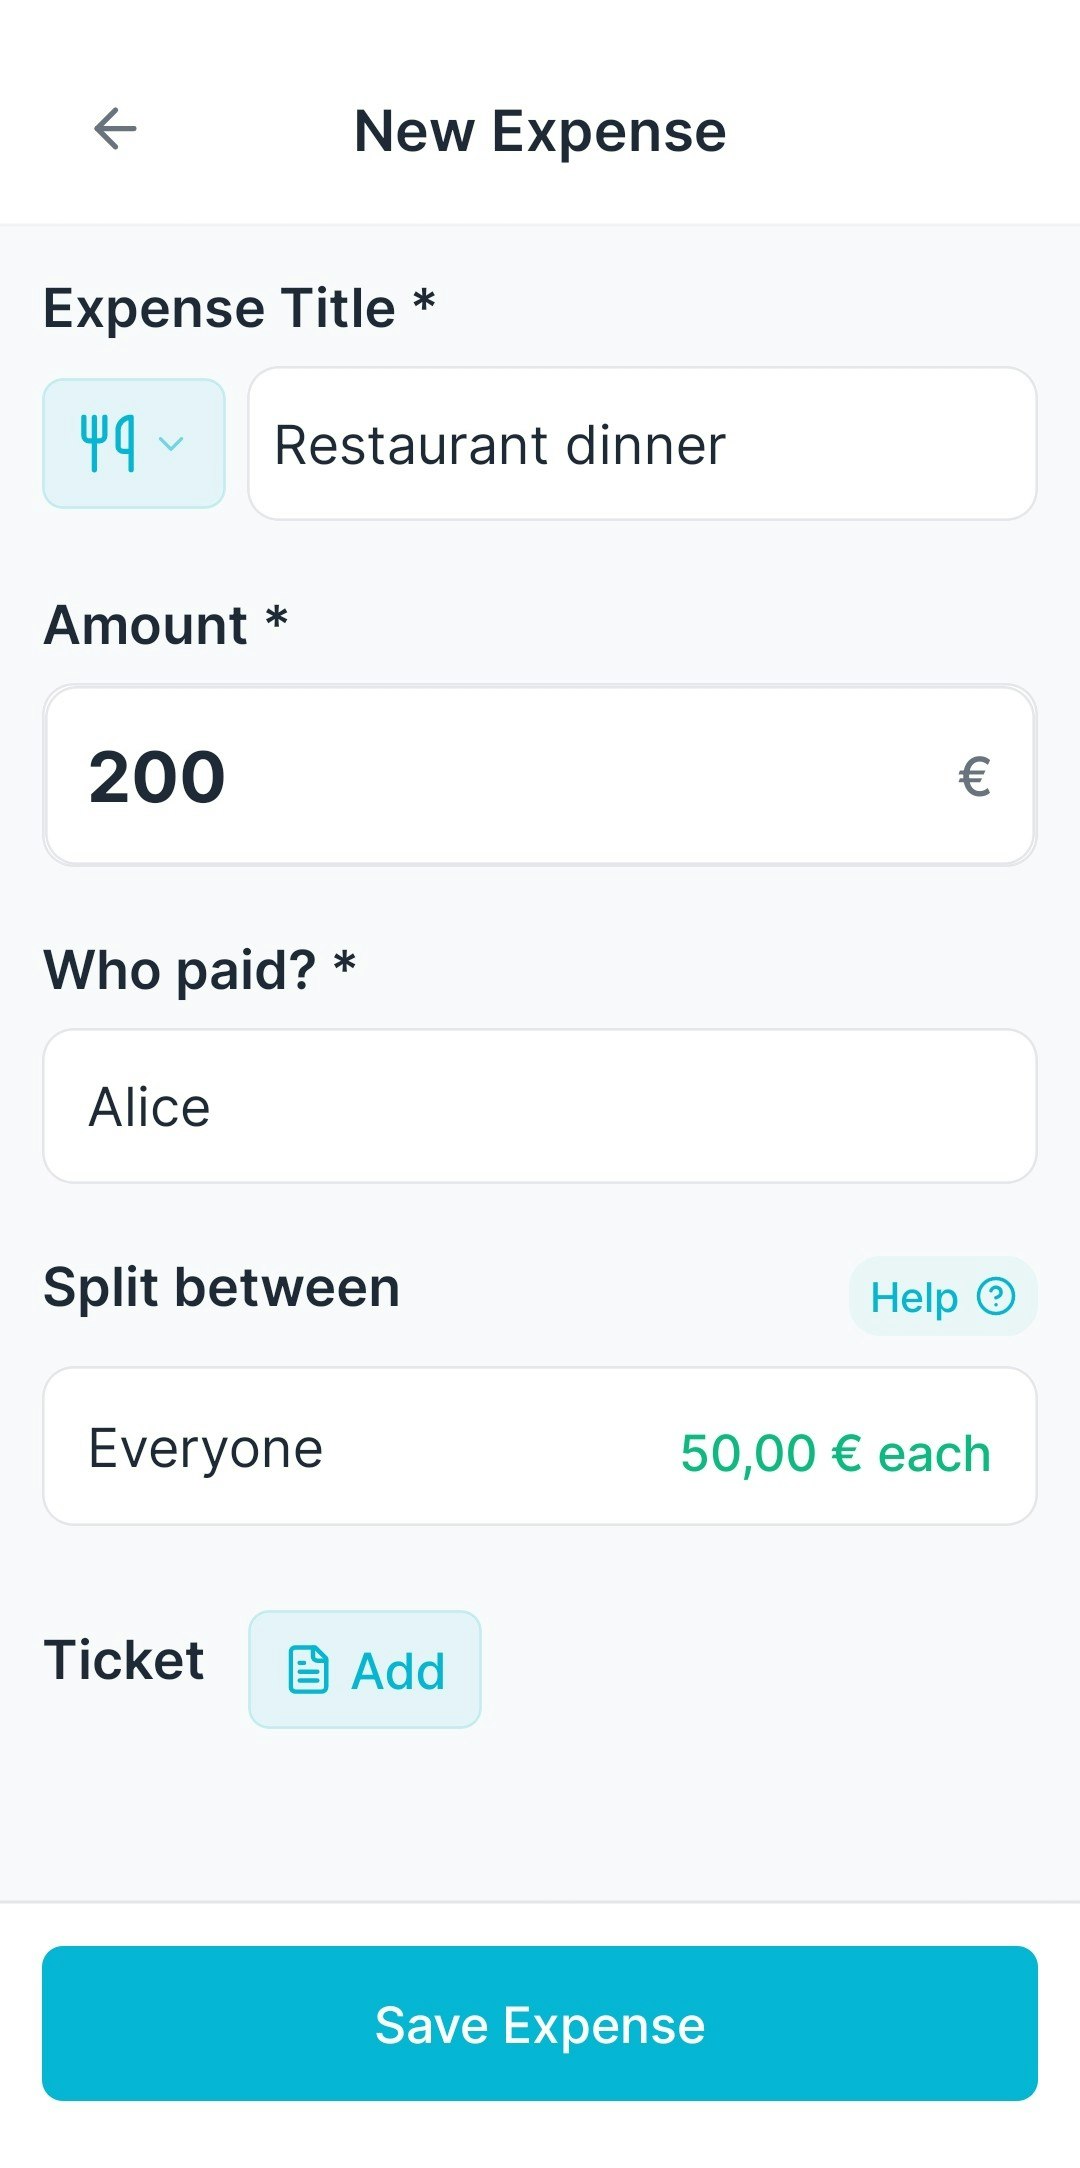Click the euro currency symbol

(974, 777)
